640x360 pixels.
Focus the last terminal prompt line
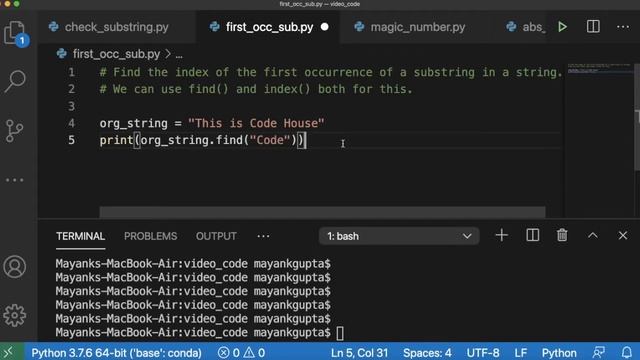point(200,333)
